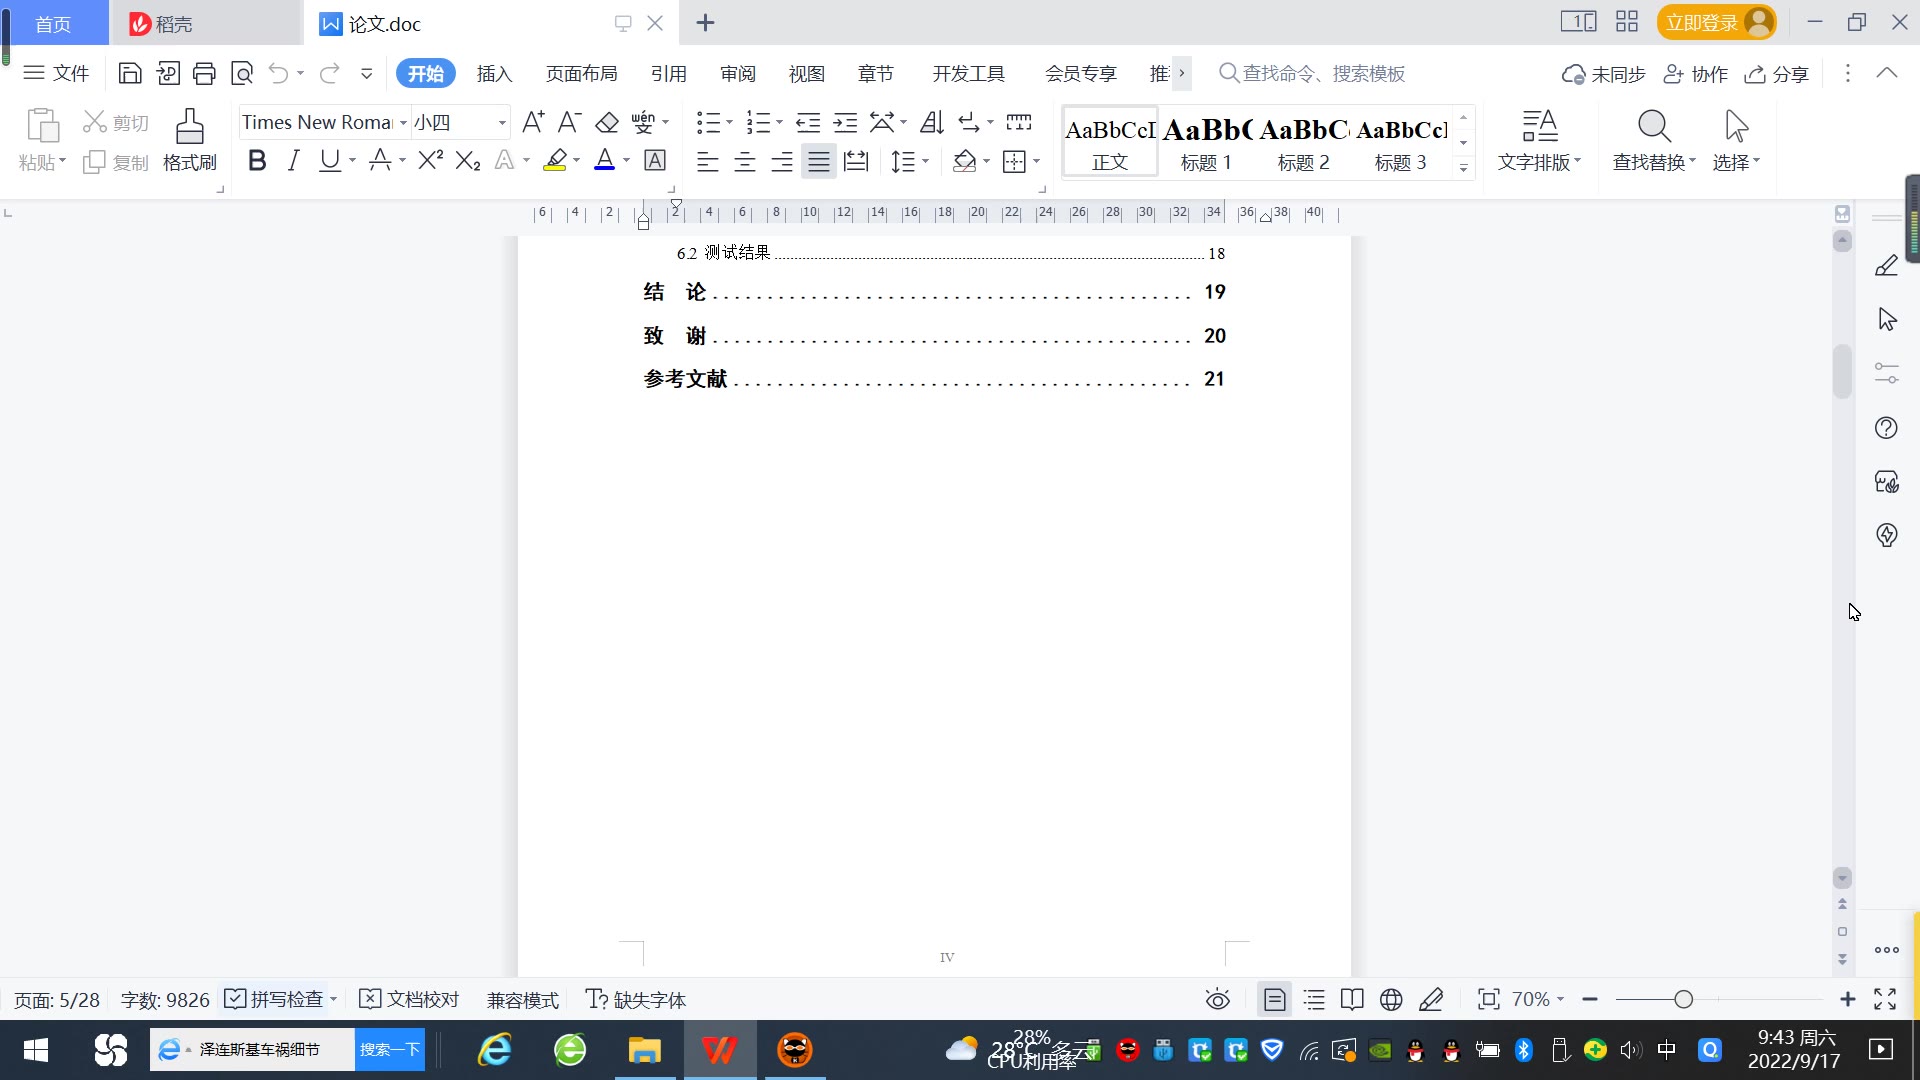Screen dimensions: 1920x1080
Task: Click the command search field
Action: click(1312, 73)
